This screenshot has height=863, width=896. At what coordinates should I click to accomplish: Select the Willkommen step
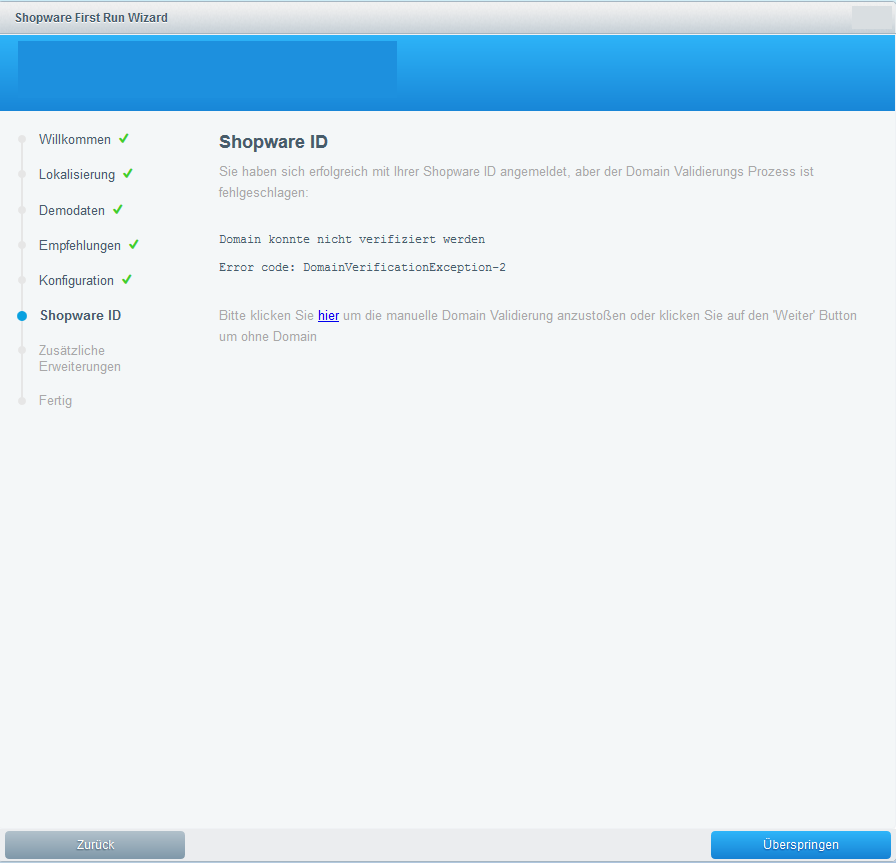tap(75, 139)
